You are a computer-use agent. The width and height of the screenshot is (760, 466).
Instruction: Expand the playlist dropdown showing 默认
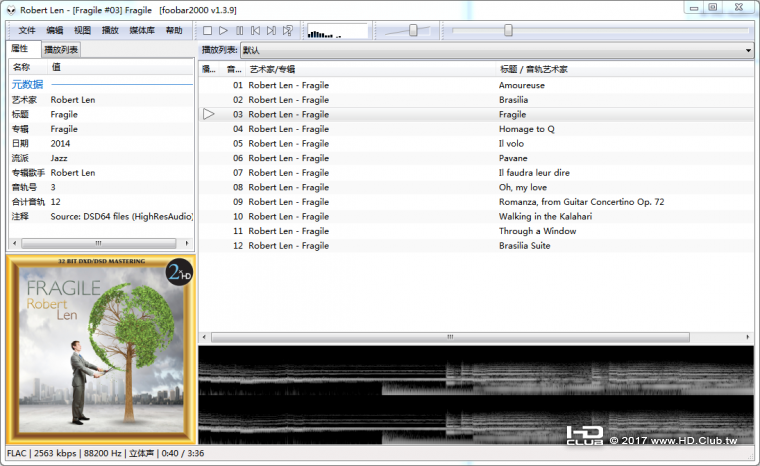pos(747,50)
